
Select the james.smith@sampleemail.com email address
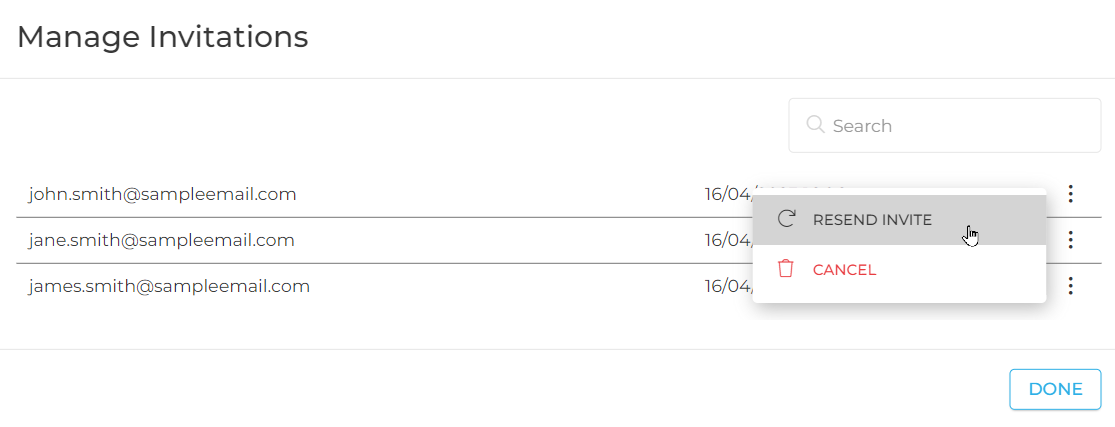(x=169, y=287)
